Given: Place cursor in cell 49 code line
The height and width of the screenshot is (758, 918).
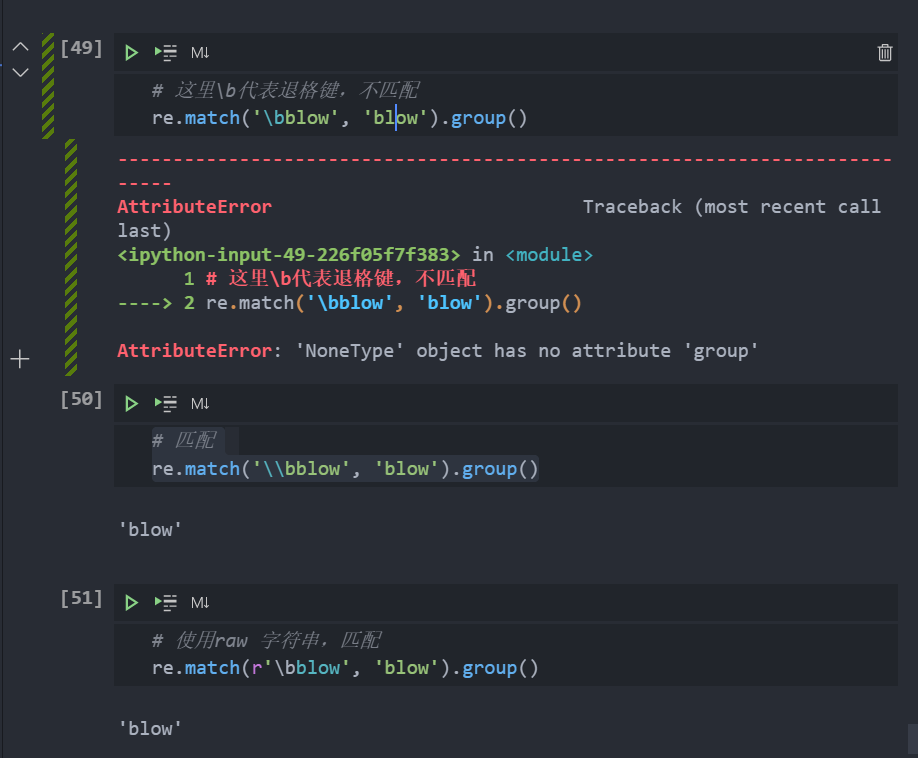Looking at the screenshot, I should [x=340, y=118].
